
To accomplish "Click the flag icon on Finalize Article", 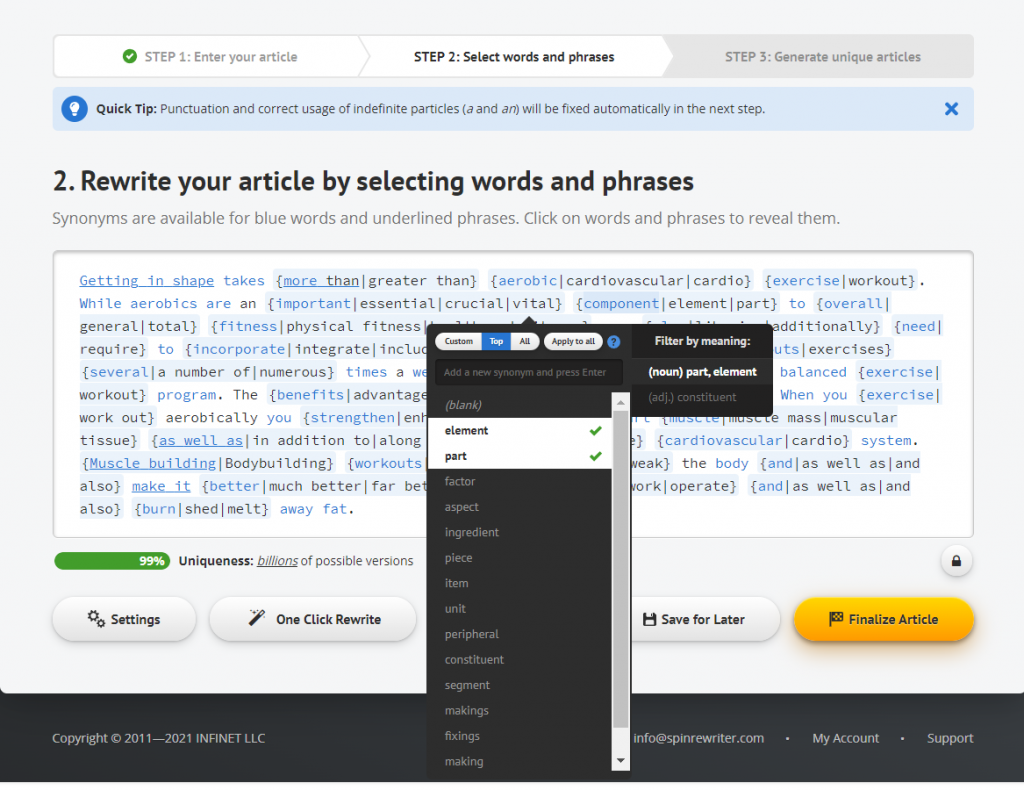I will 836,619.
